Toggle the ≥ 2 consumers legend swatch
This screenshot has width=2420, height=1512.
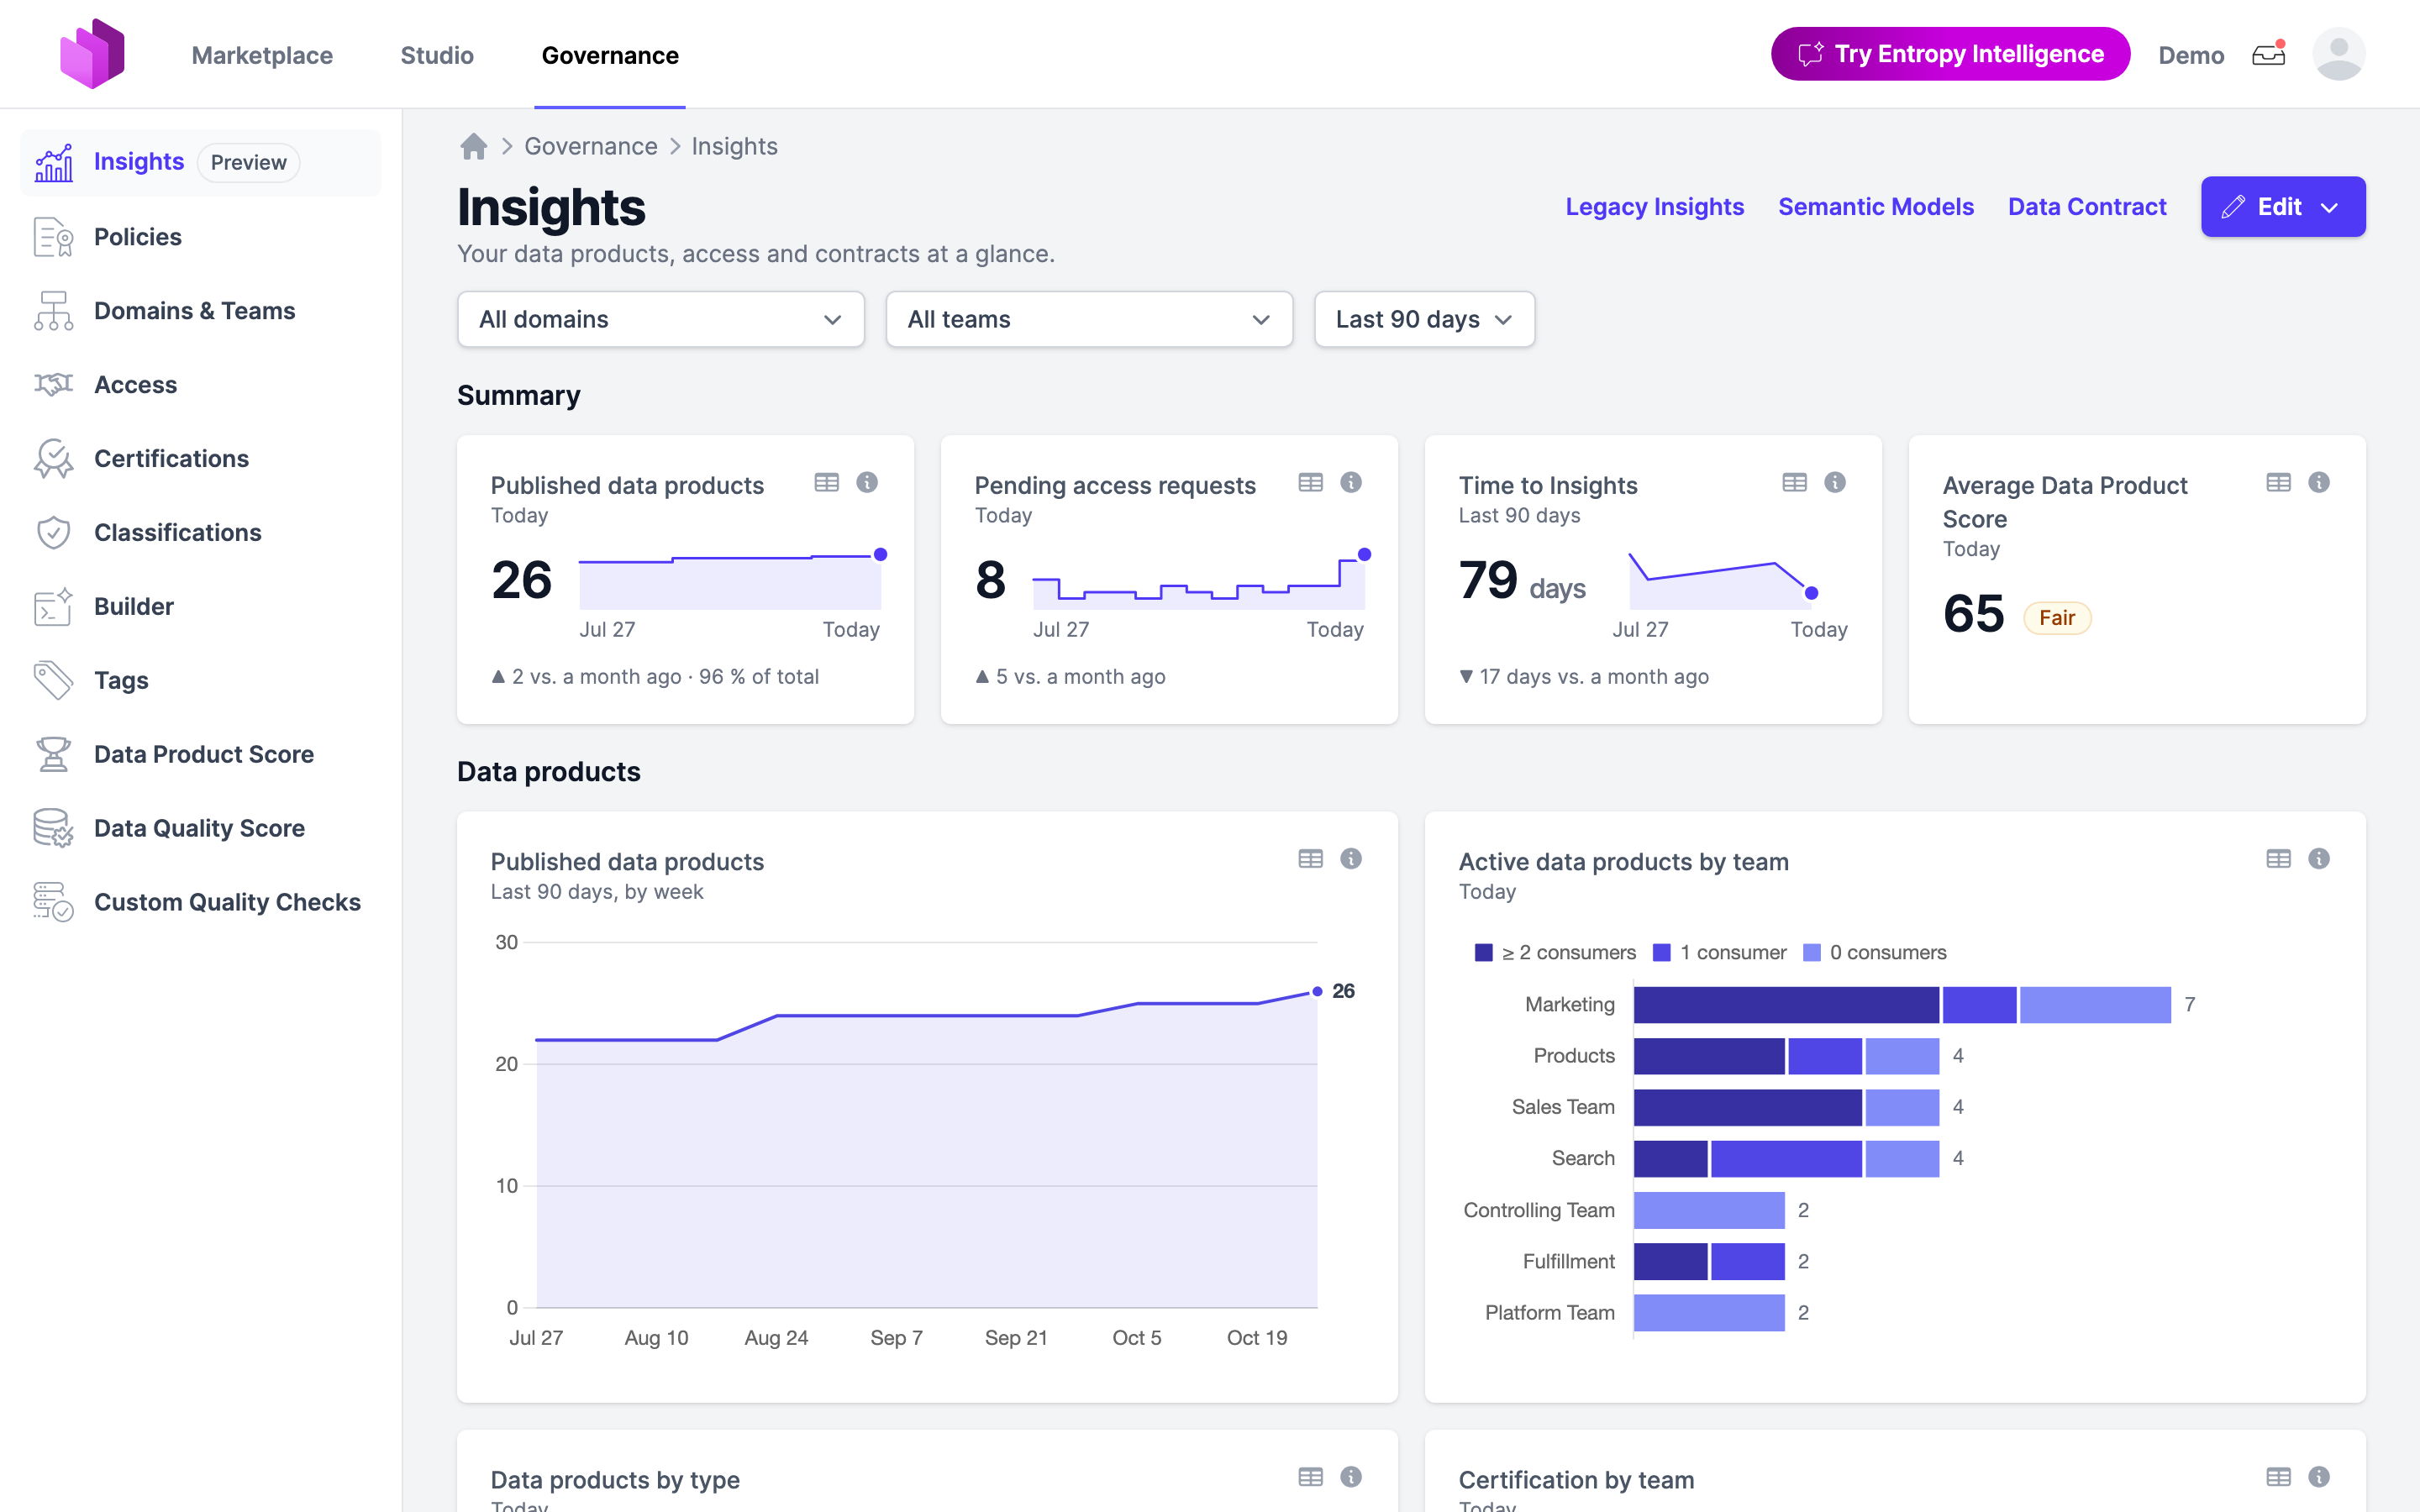point(1484,952)
